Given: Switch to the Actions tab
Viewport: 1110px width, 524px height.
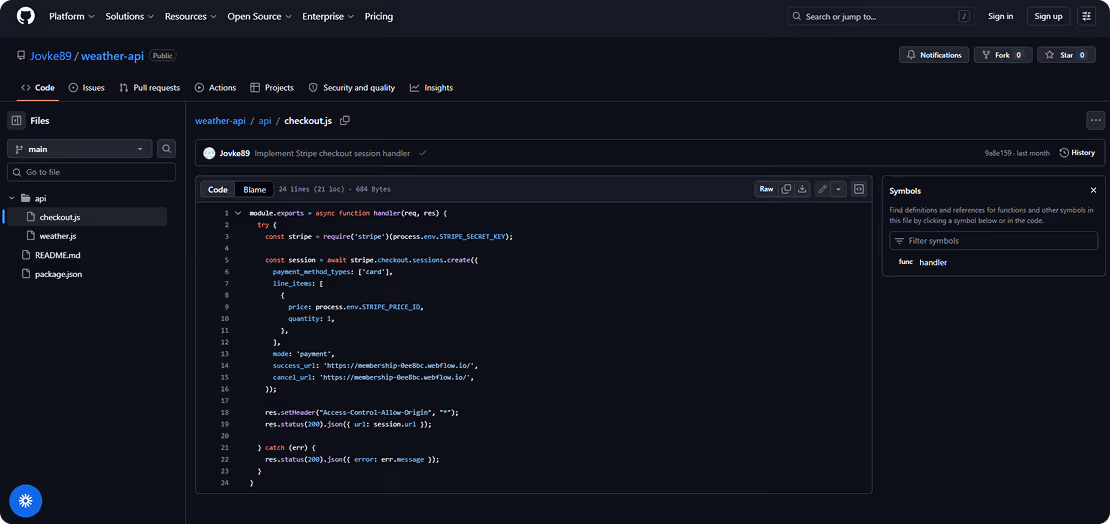Looking at the screenshot, I should (x=215, y=88).
